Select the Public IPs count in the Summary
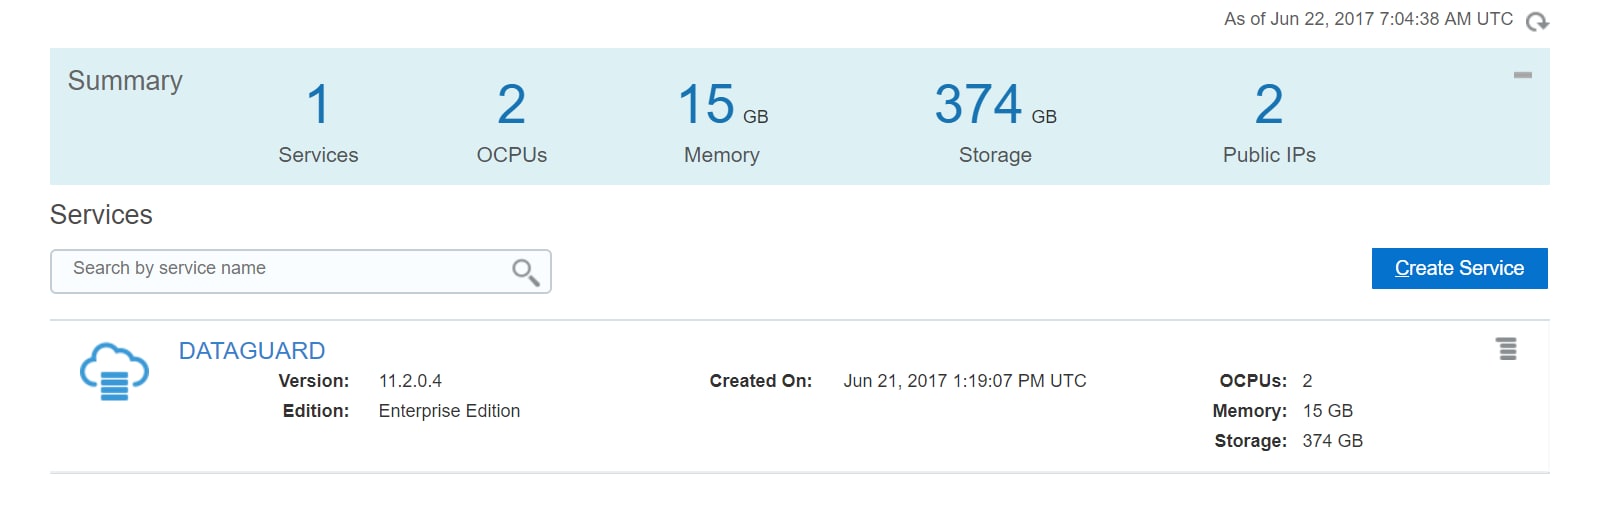1607x507 pixels. pyautogui.click(x=1268, y=105)
